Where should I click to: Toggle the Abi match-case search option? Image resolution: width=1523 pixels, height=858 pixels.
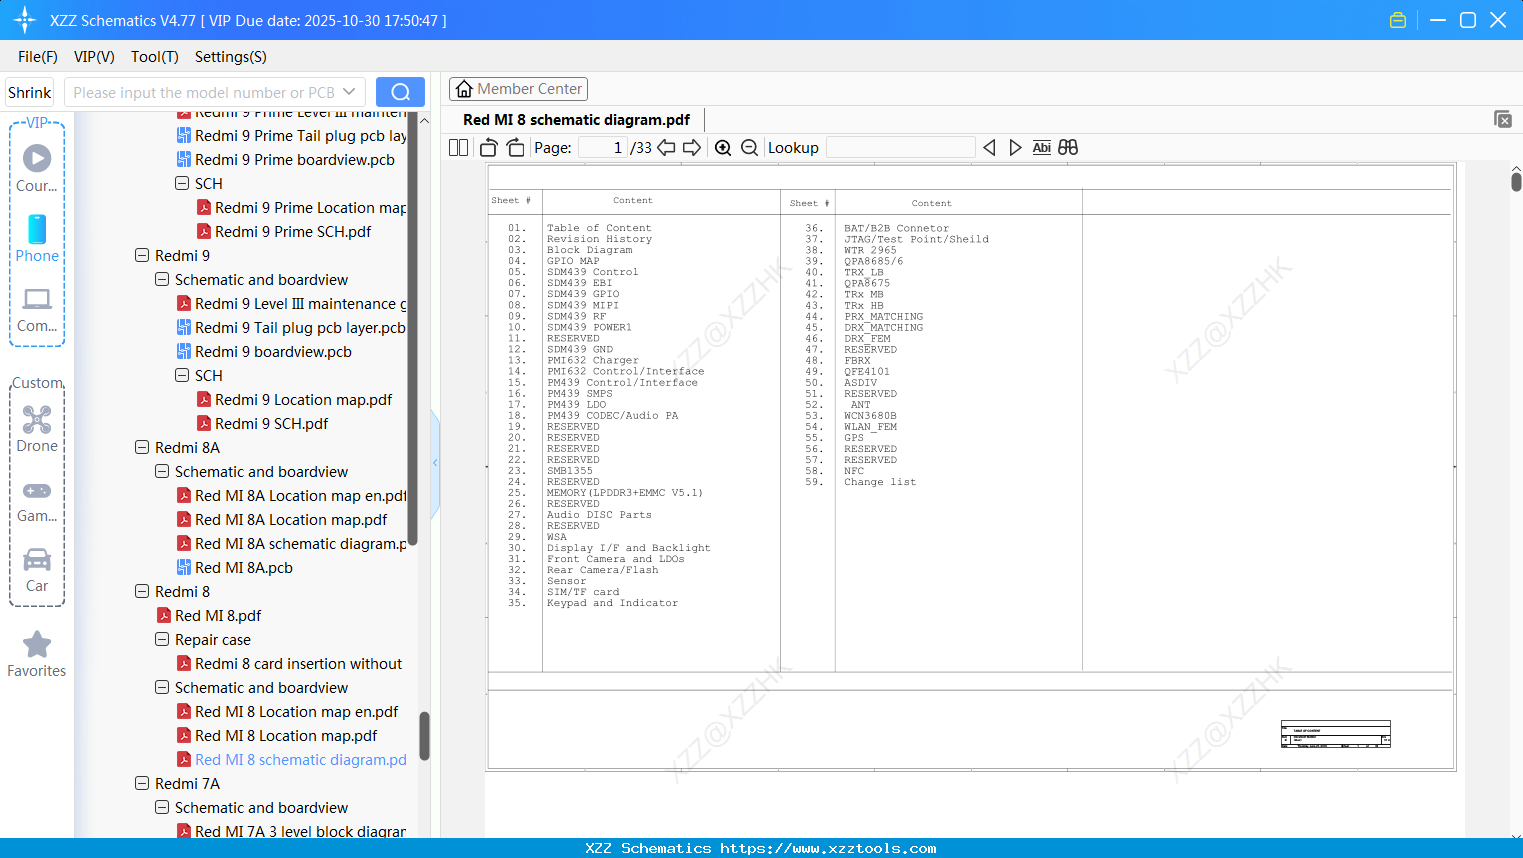click(x=1041, y=148)
